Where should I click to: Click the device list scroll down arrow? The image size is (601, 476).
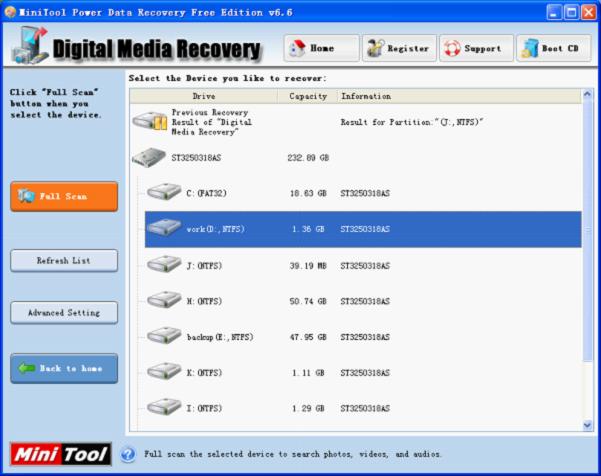(x=587, y=425)
